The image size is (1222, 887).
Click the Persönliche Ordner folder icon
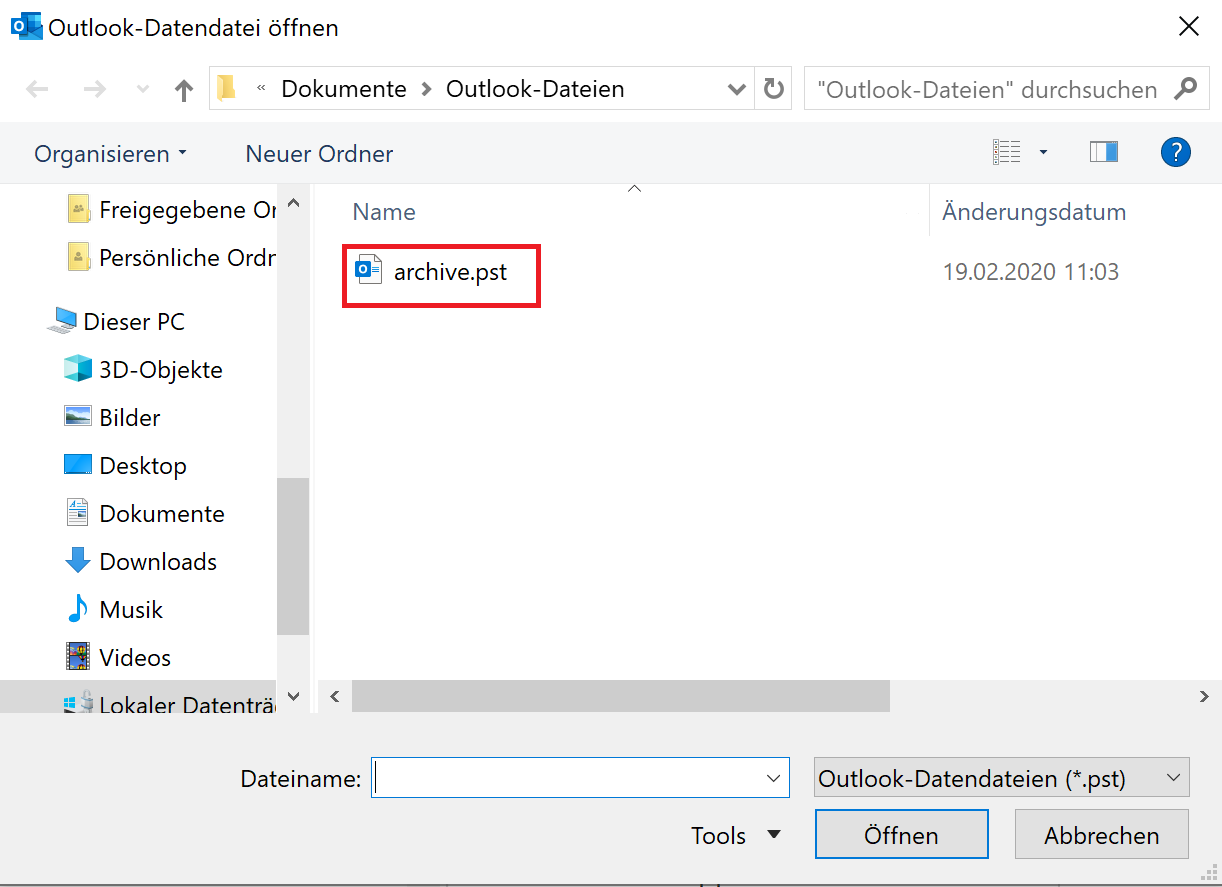[x=79, y=257]
